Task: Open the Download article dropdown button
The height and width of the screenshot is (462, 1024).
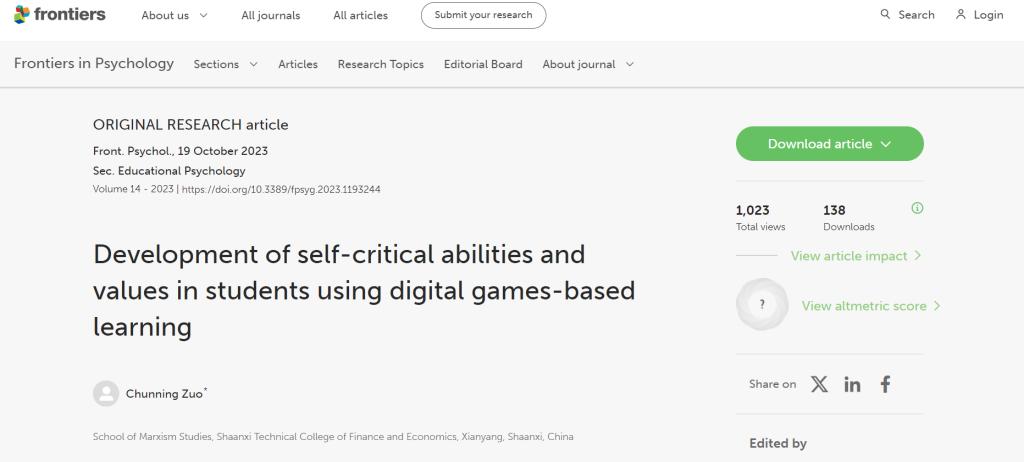Action: (x=829, y=144)
